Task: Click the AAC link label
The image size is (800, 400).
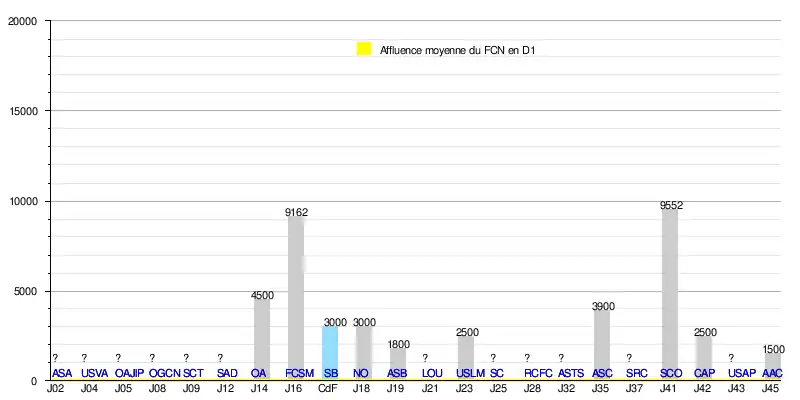Action: 772,373
